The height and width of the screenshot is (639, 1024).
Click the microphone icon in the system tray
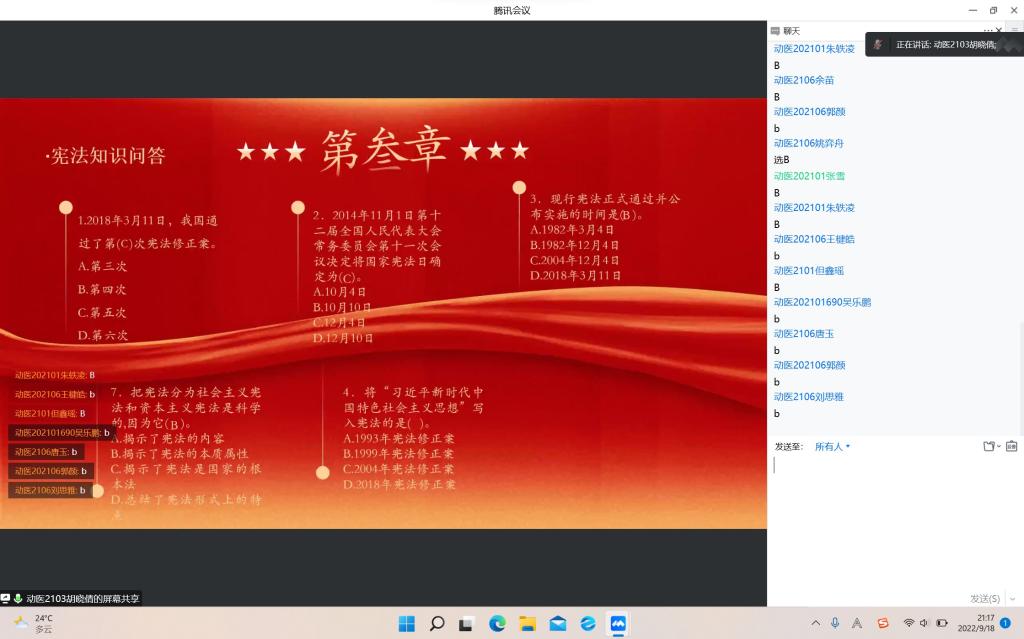pos(835,624)
